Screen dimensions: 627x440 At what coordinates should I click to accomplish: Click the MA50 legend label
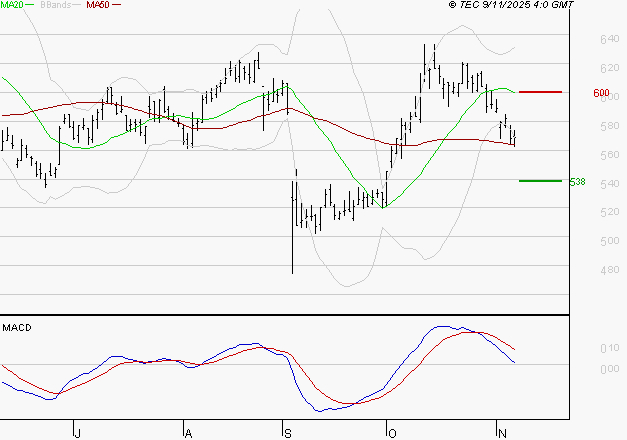click(98, 5)
